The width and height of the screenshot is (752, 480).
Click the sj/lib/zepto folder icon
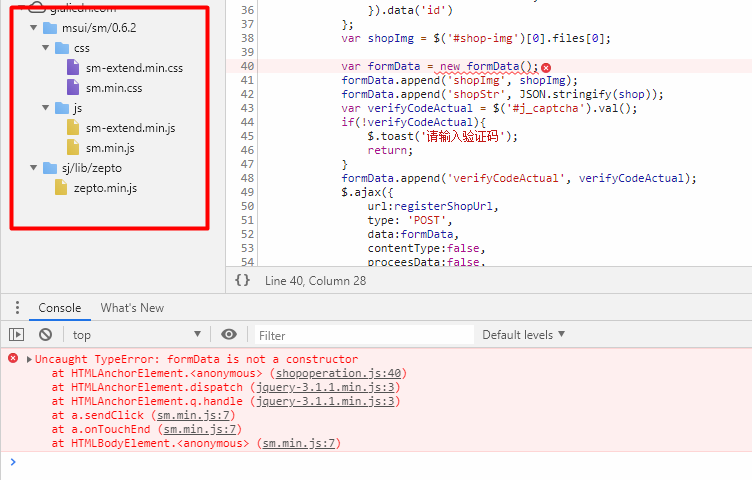click(x=50, y=168)
